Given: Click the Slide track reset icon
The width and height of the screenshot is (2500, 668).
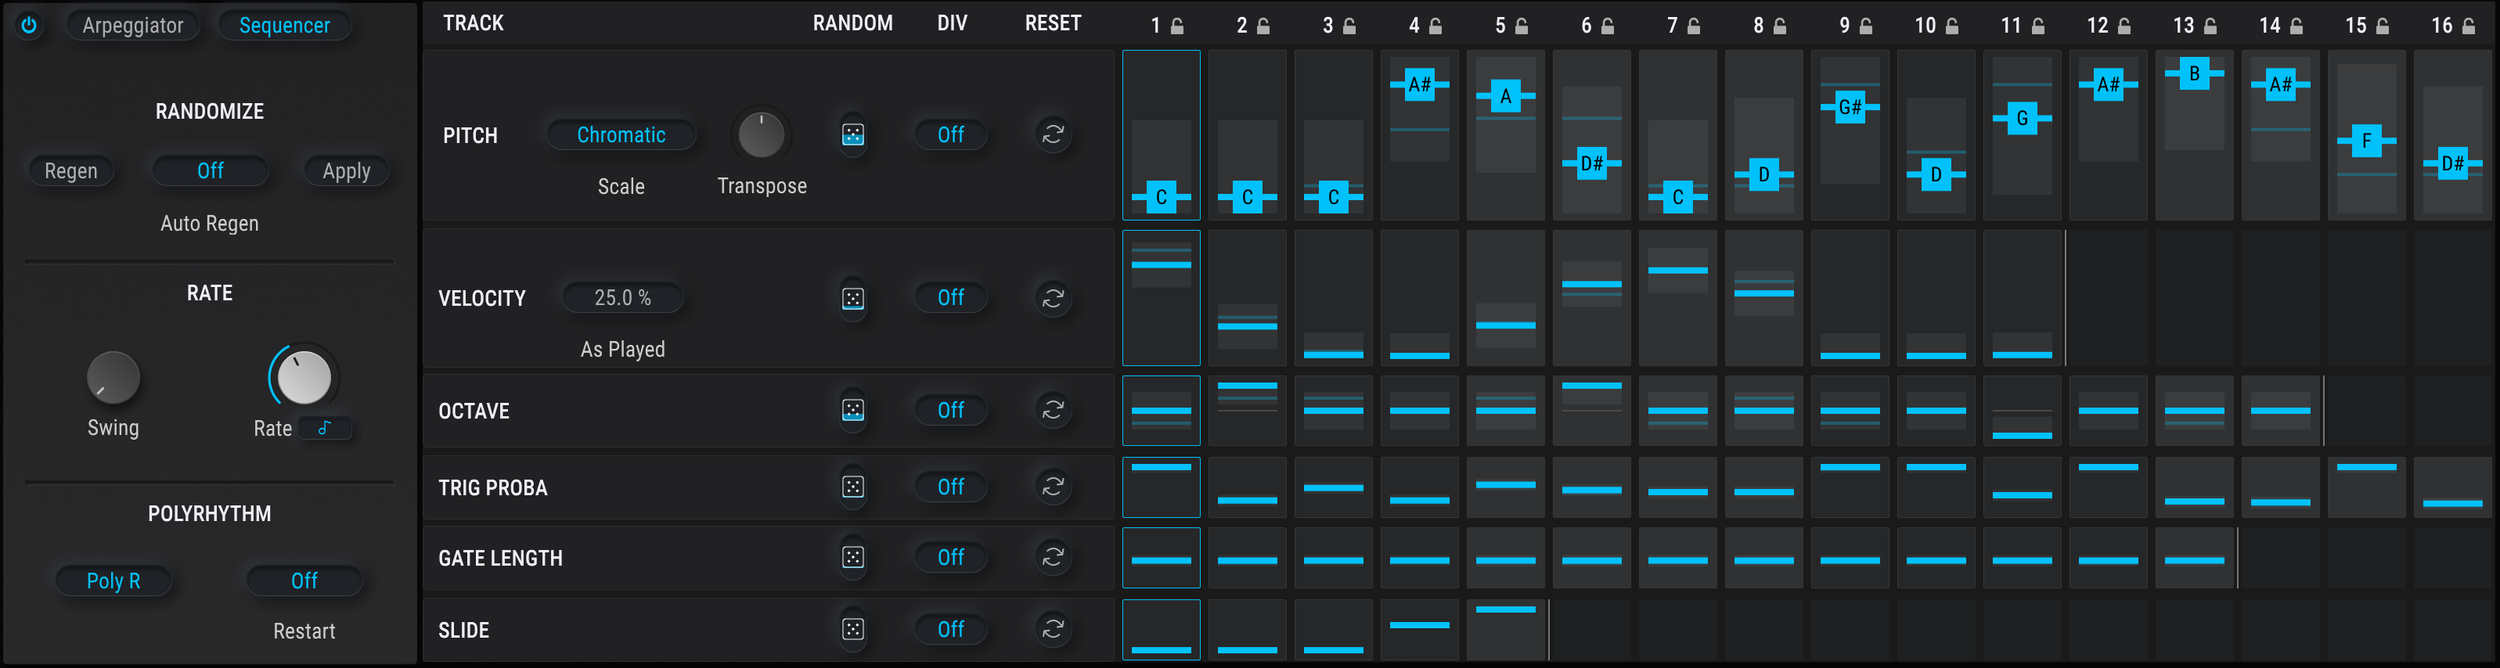Looking at the screenshot, I should 1053,629.
